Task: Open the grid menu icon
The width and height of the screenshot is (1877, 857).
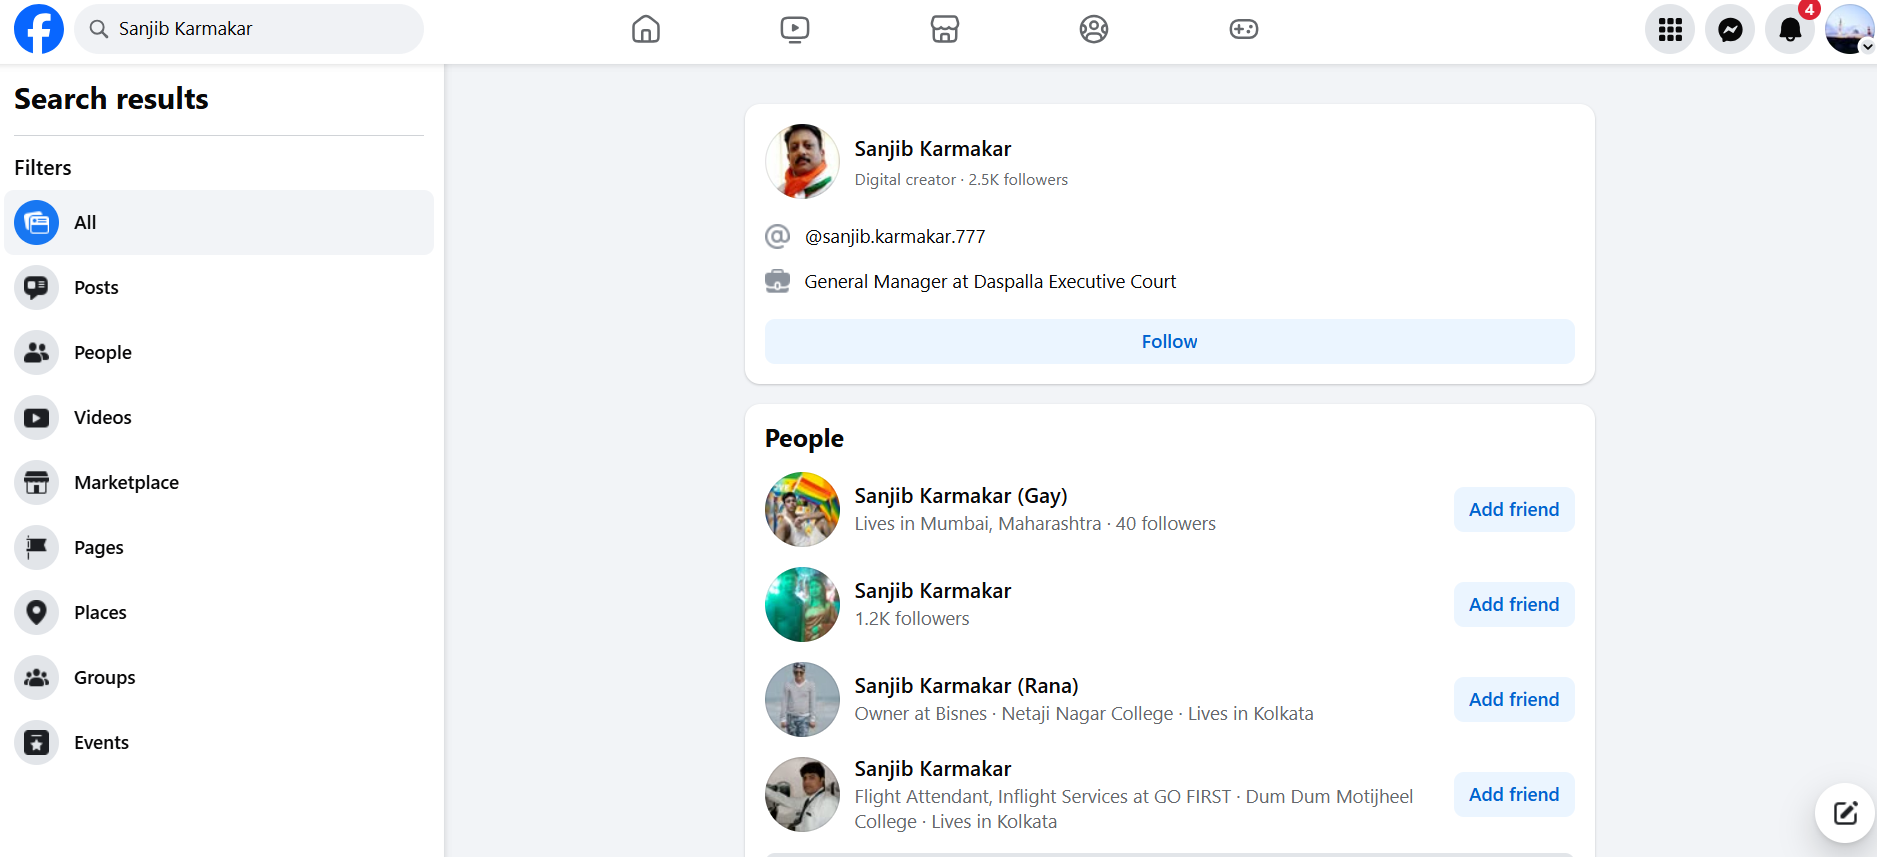Action: tap(1670, 30)
